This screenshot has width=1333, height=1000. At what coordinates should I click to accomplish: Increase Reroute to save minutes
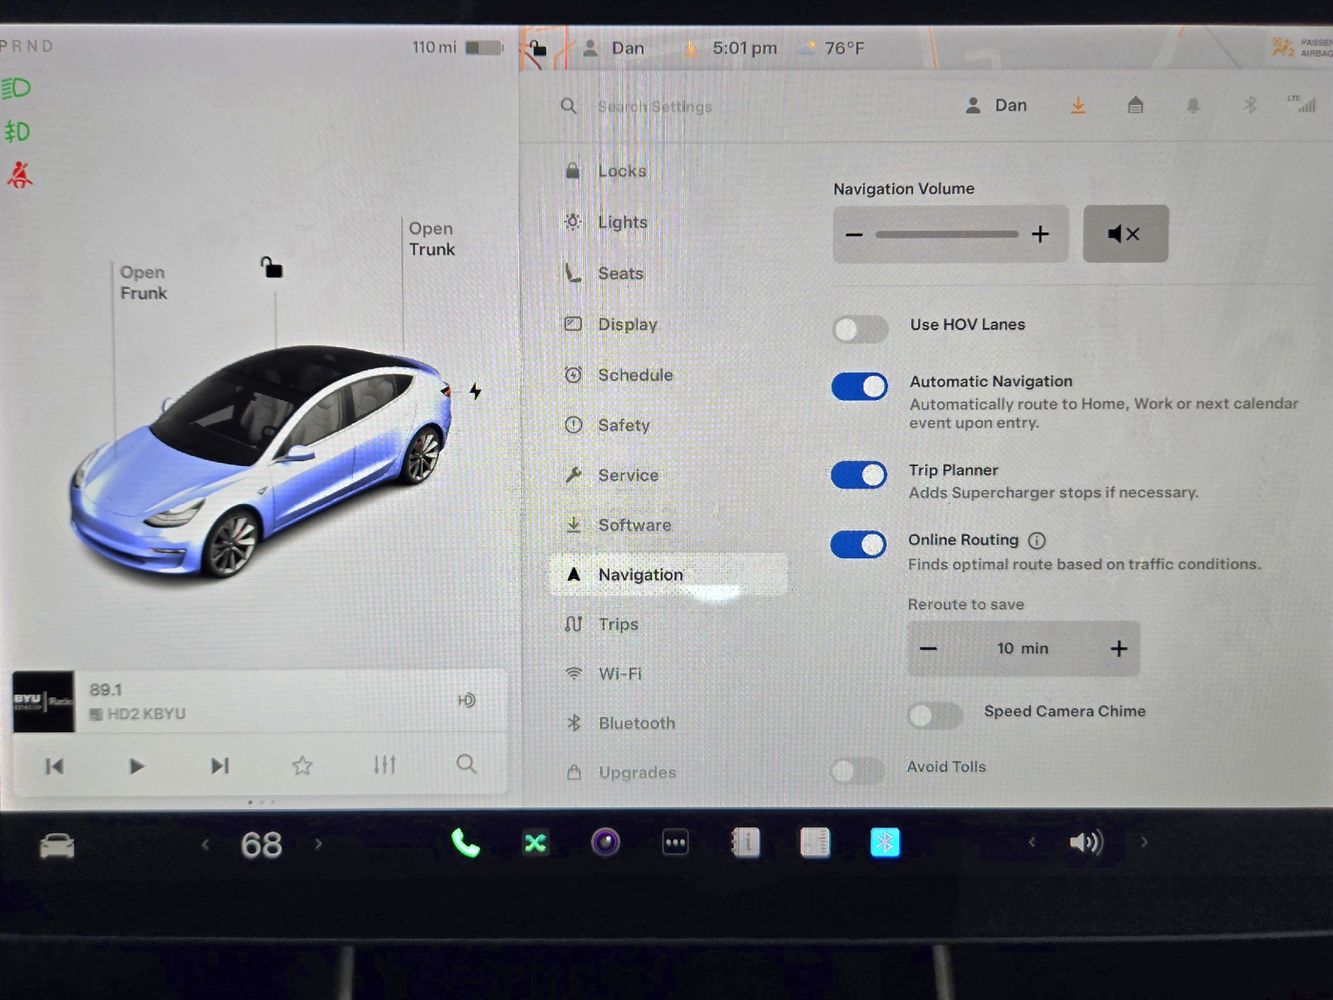click(x=1119, y=648)
